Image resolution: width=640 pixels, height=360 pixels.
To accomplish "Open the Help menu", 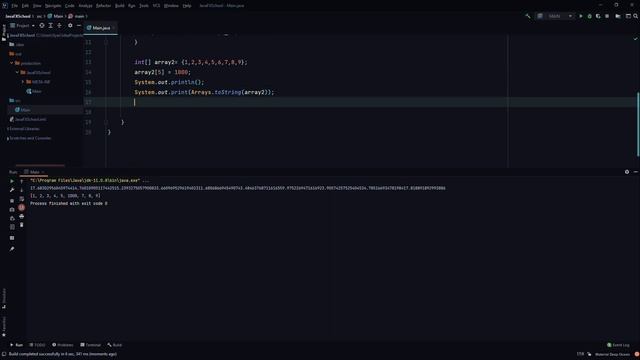I will [x=187, y=6].
